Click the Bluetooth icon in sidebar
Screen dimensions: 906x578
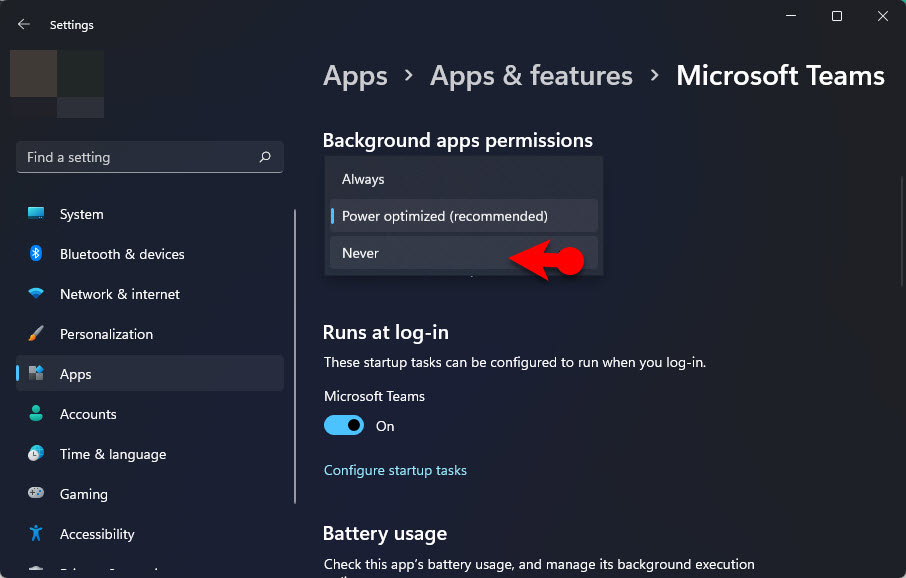36,253
